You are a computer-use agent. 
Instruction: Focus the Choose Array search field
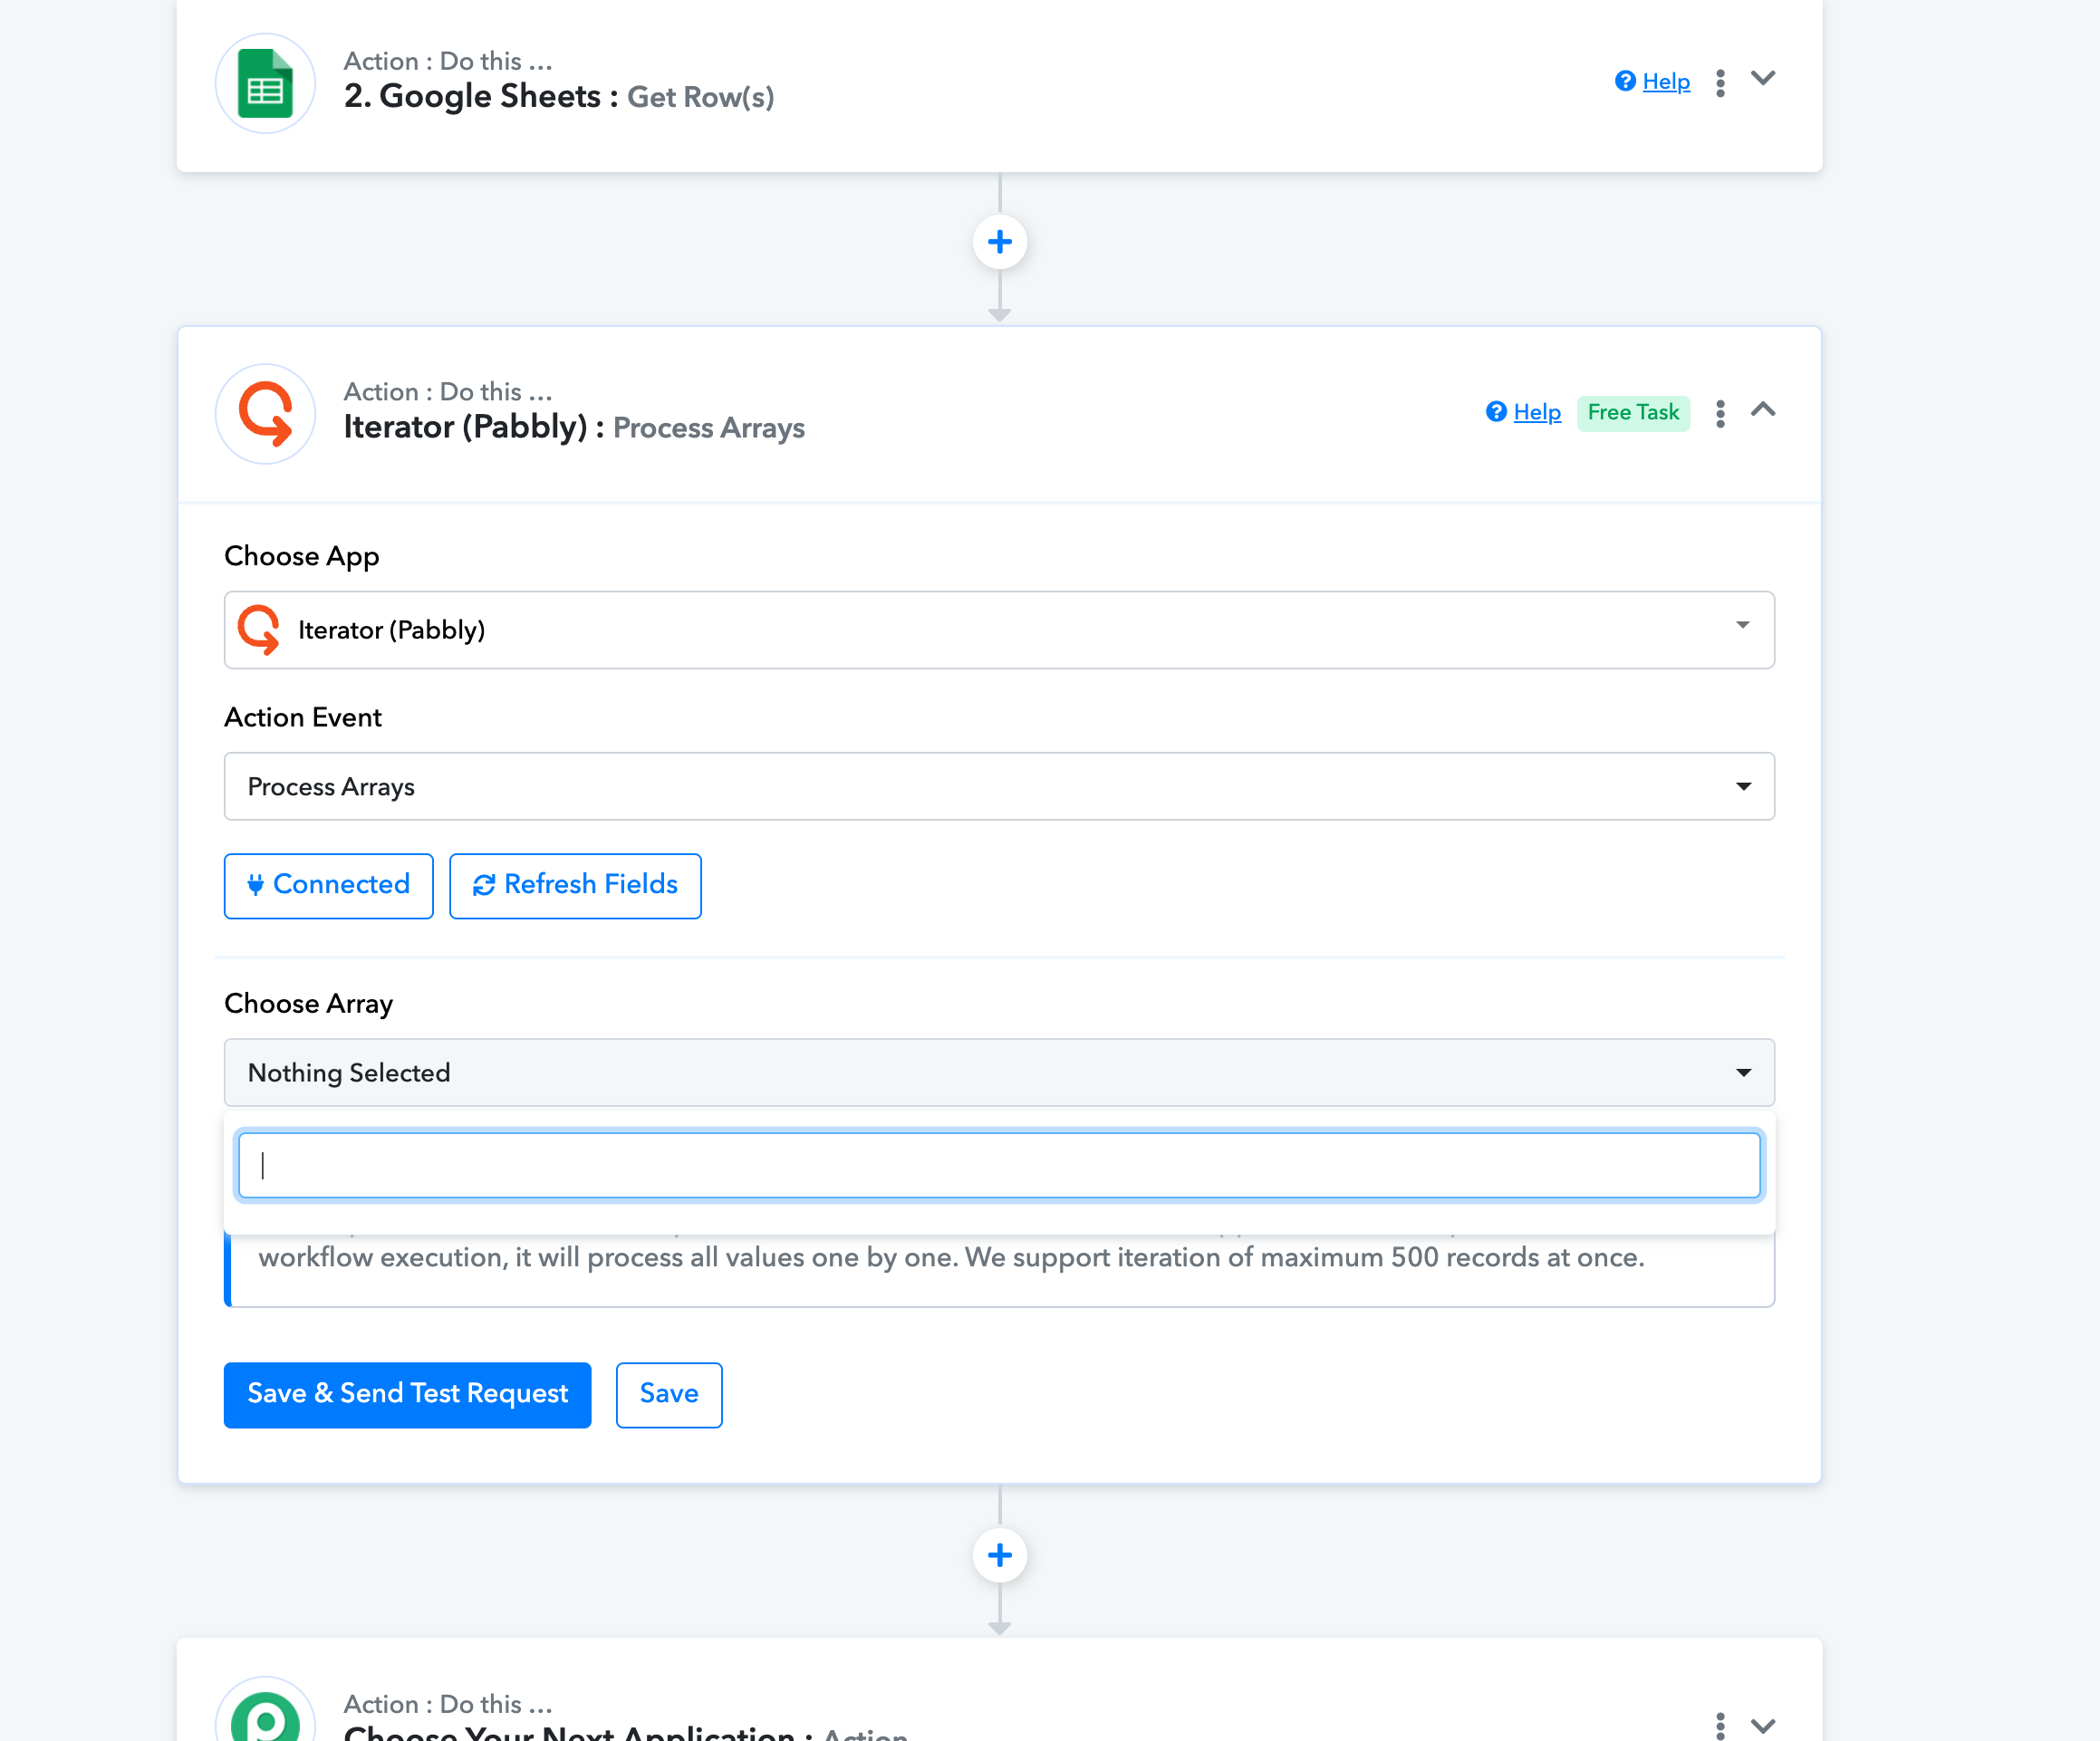[x=999, y=1165]
